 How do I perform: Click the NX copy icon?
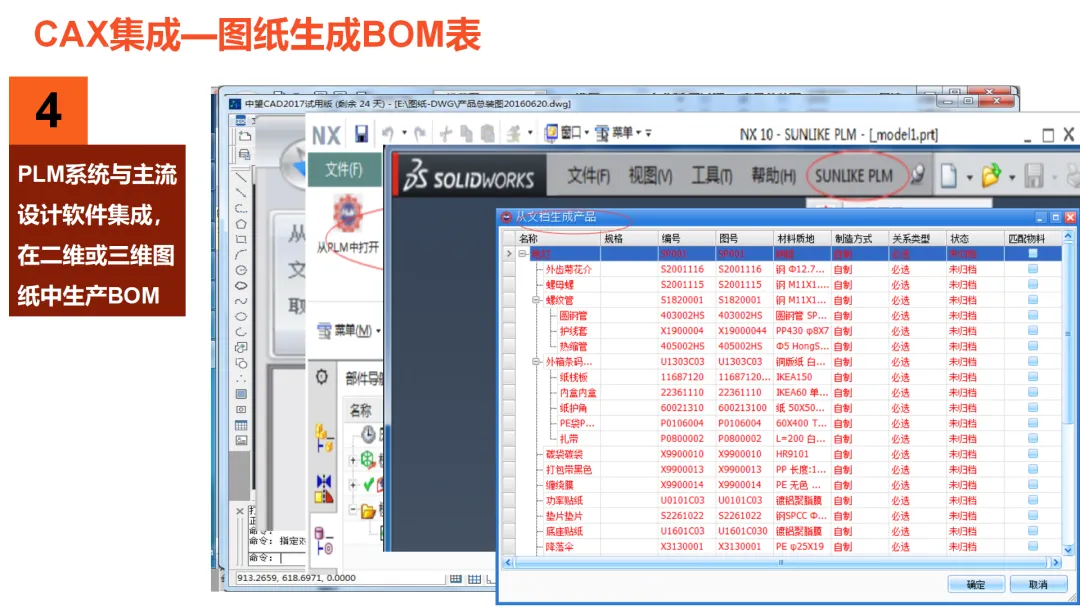[x=466, y=134]
